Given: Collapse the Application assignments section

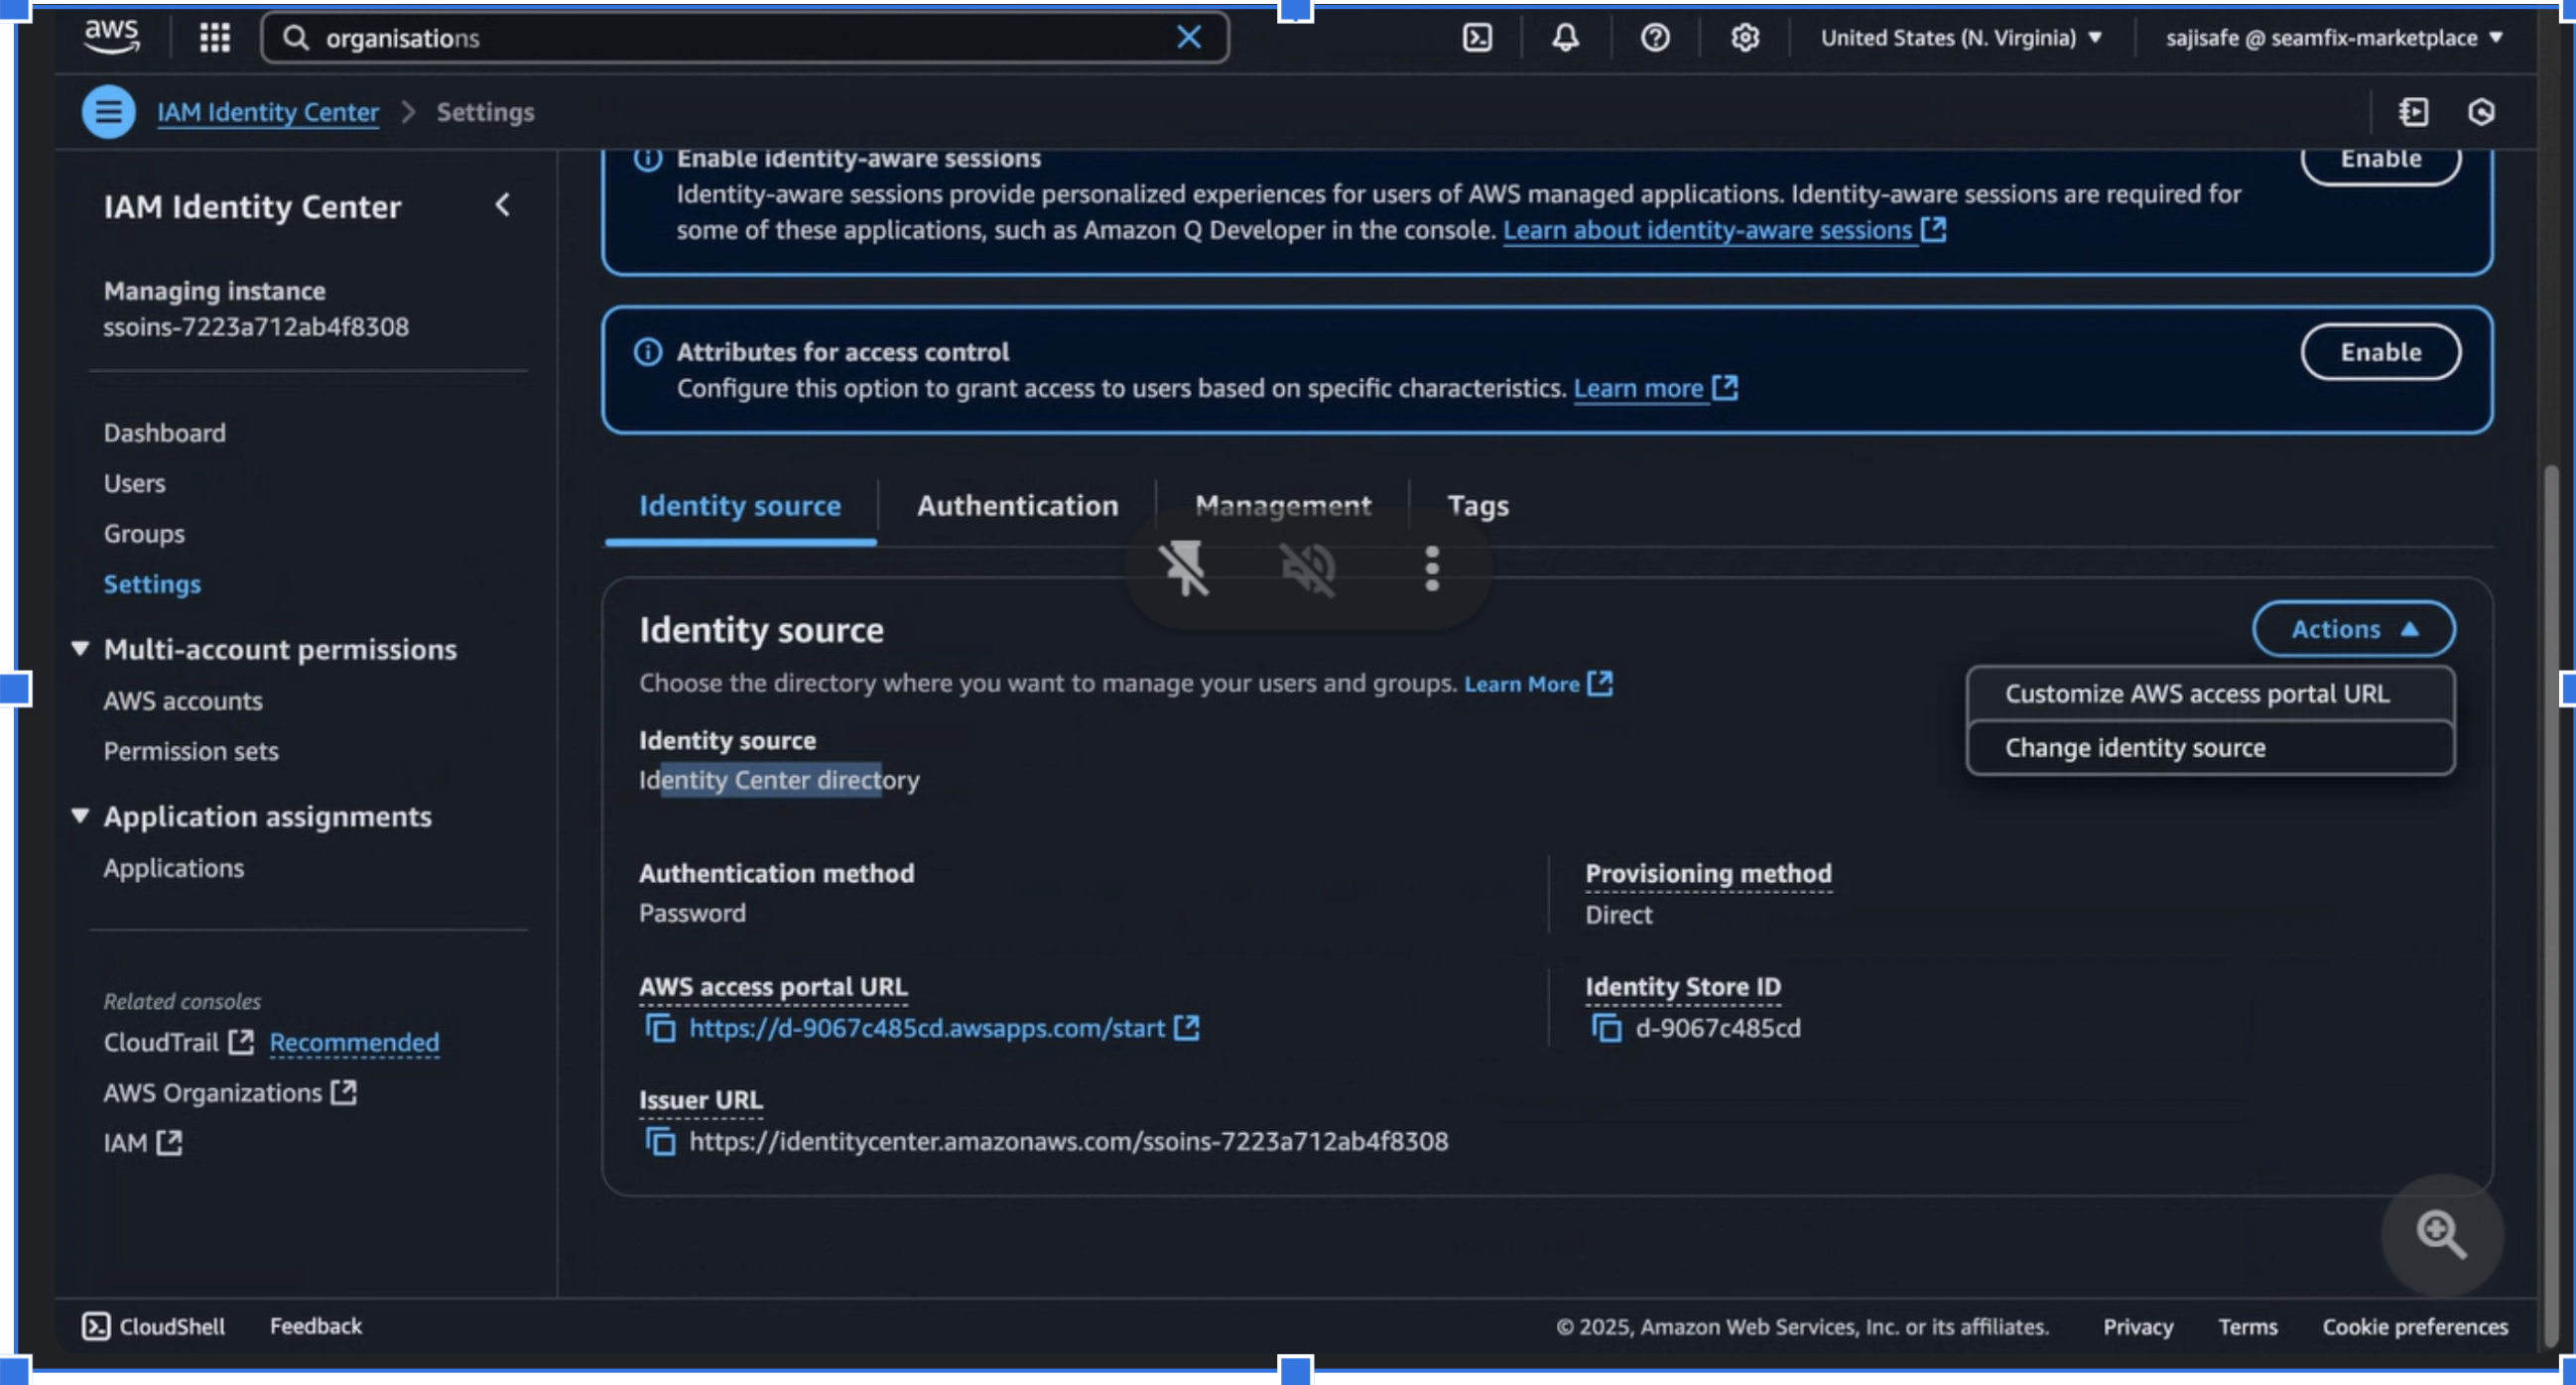Looking at the screenshot, I should pyautogui.click(x=81, y=816).
